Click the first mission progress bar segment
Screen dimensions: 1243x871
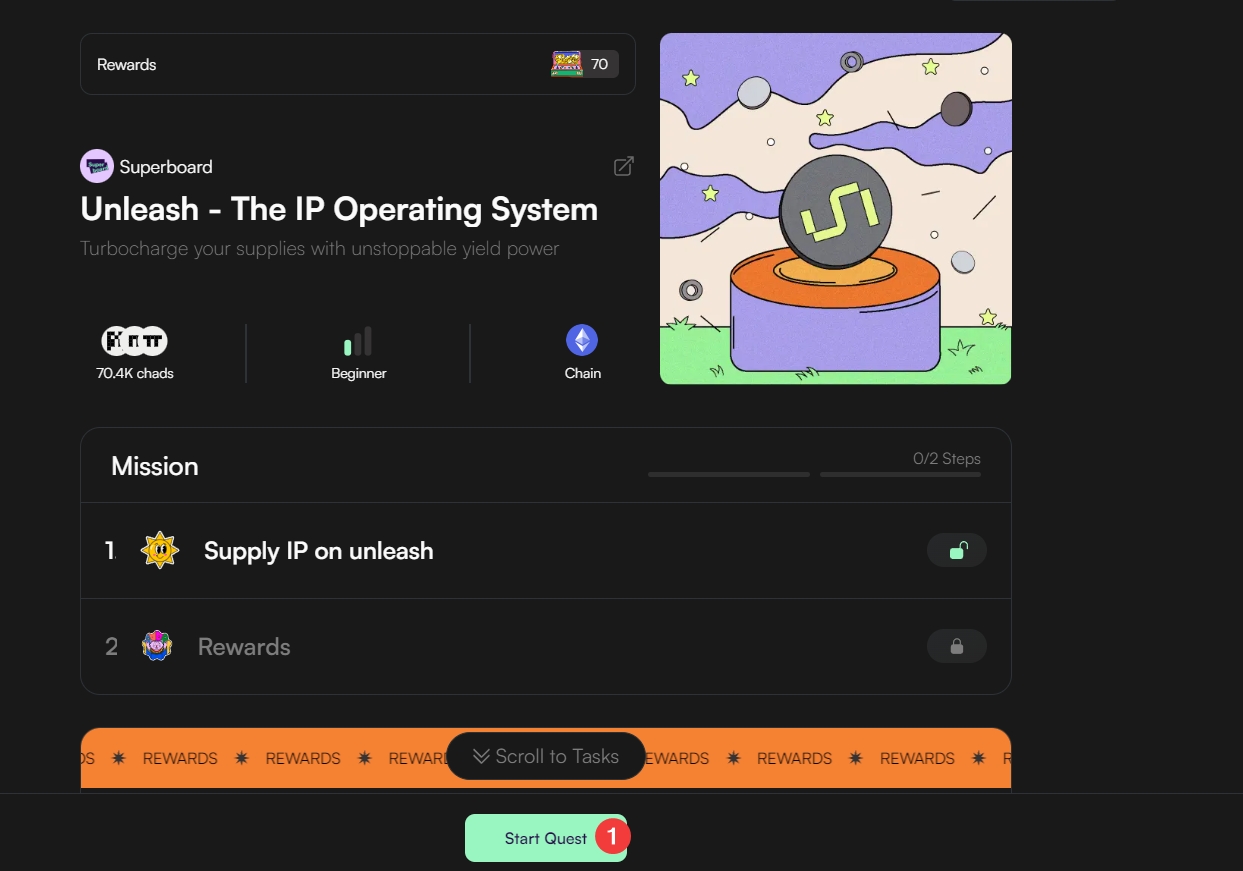pos(729,474)
